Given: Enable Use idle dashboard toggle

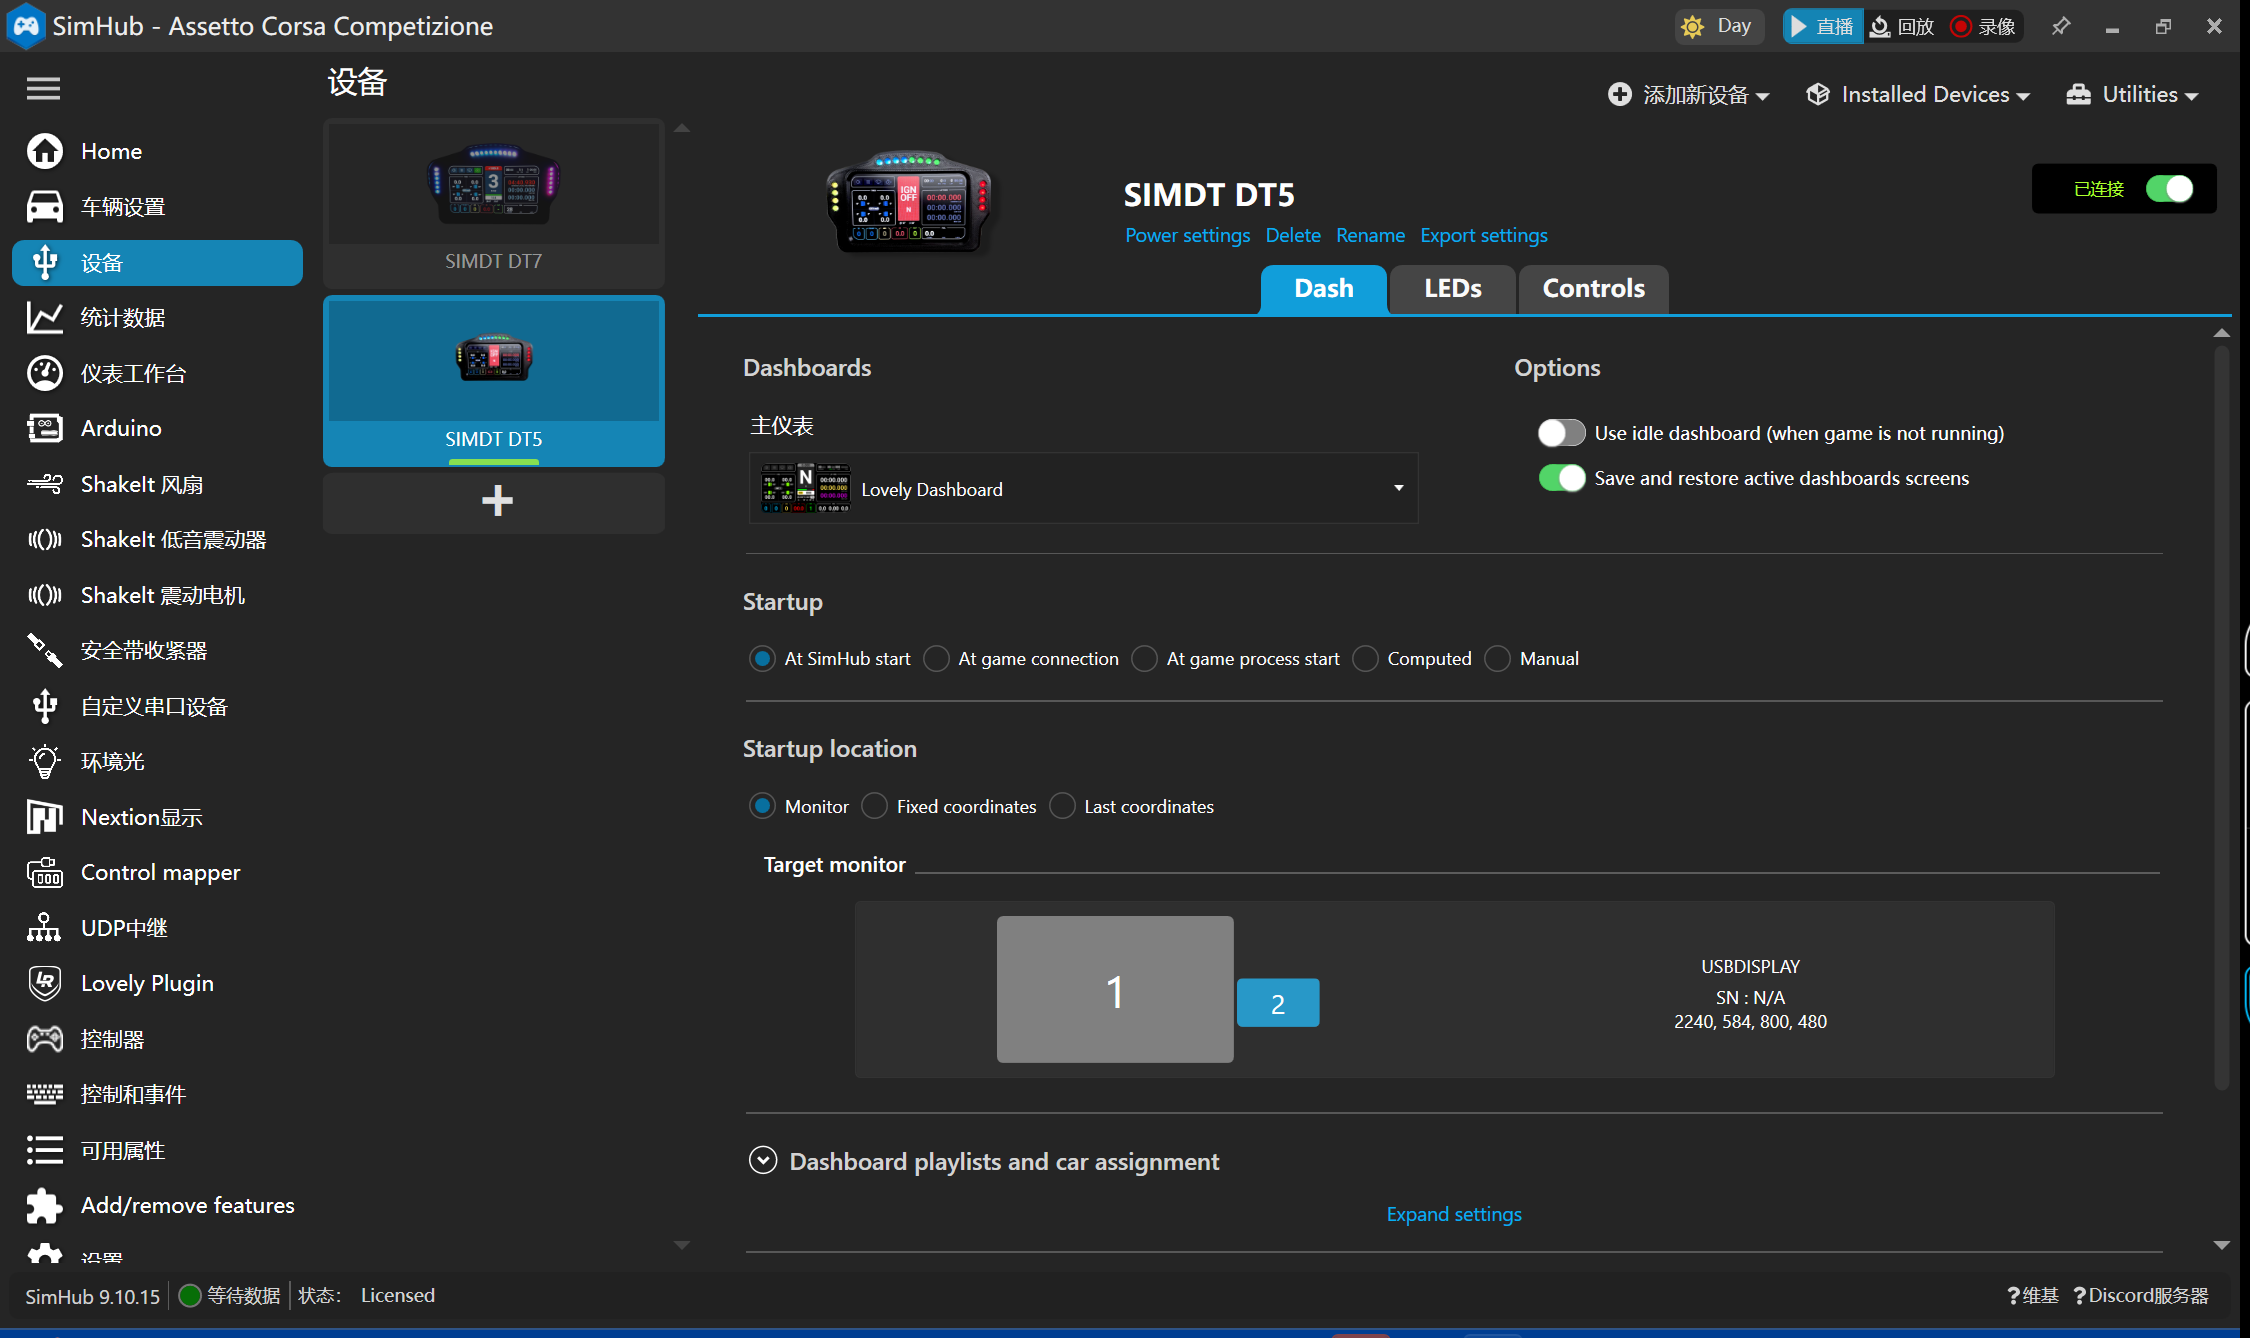Looking at the screenshot, I should [1561, 433].
